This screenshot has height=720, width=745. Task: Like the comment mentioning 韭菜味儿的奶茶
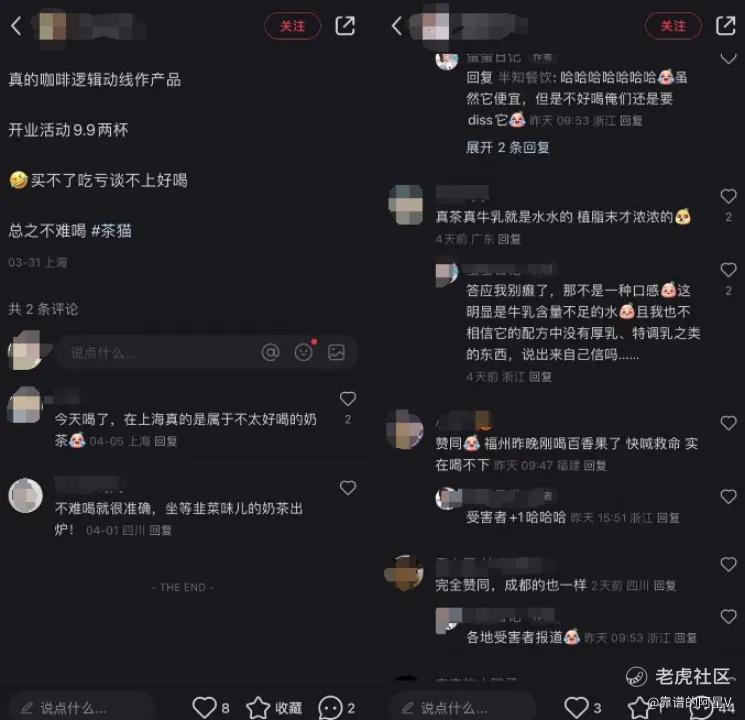[x=348, y=488]
